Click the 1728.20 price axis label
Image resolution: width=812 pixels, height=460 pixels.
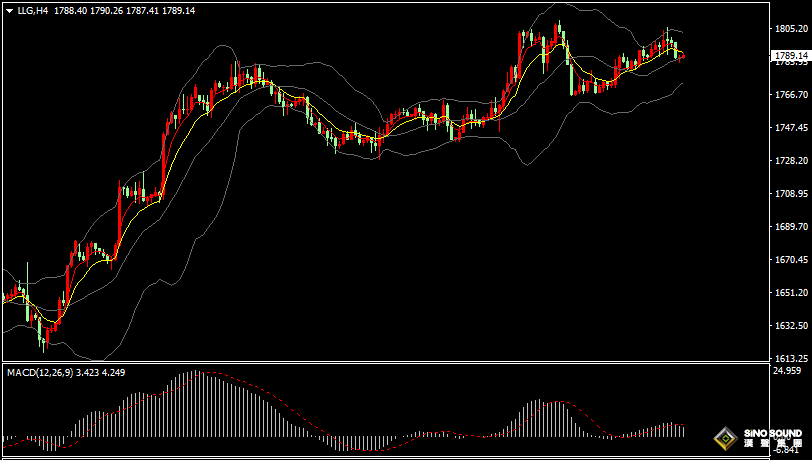(x=790, y=161)
